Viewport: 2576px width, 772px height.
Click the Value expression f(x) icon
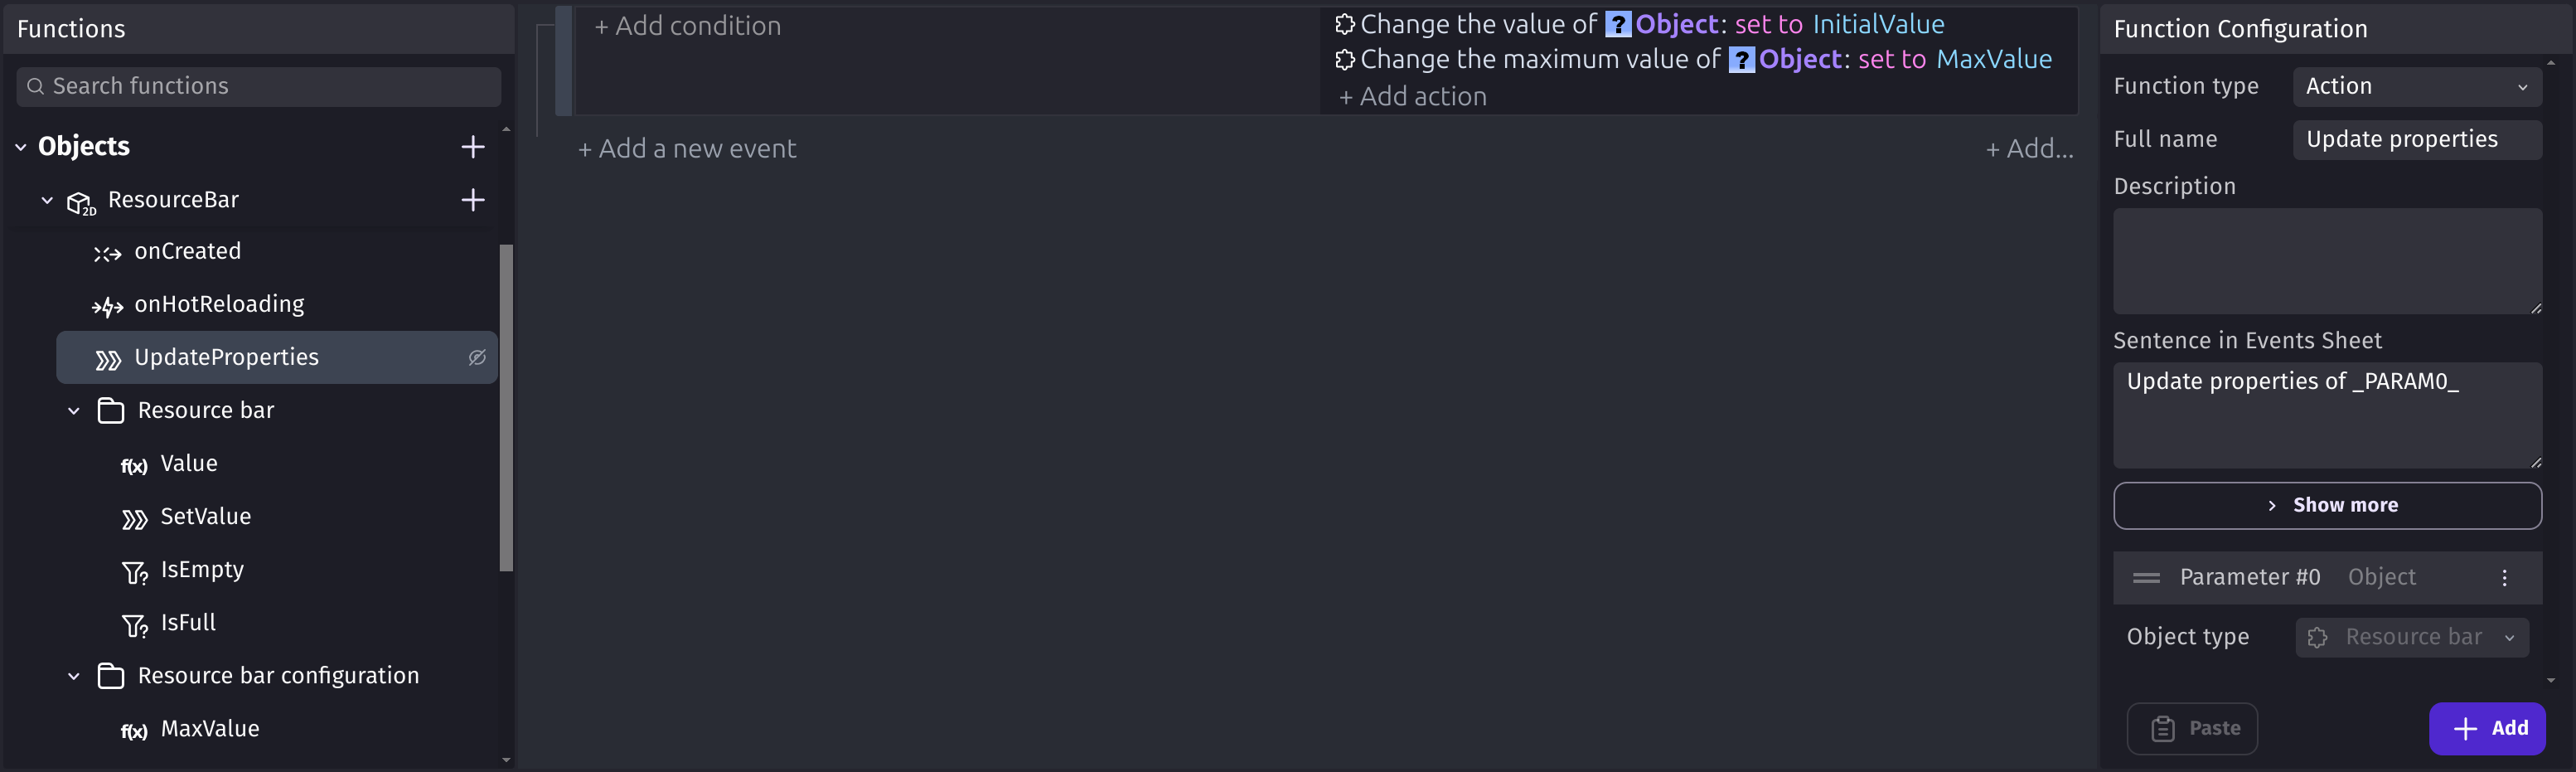[134, 465]
